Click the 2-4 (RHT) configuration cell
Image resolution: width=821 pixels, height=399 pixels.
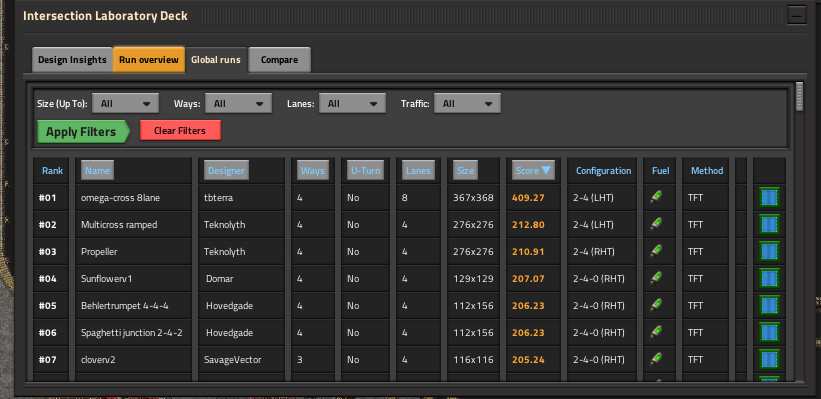(x=602, y=251)
